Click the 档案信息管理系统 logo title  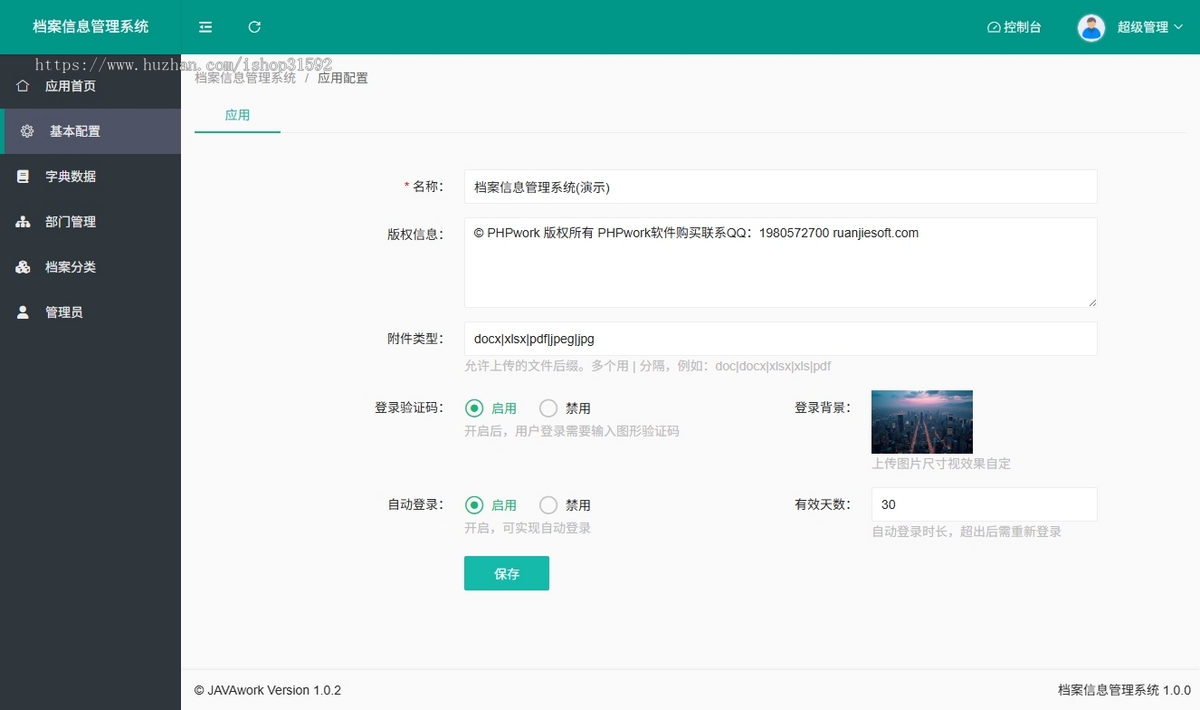91,27
